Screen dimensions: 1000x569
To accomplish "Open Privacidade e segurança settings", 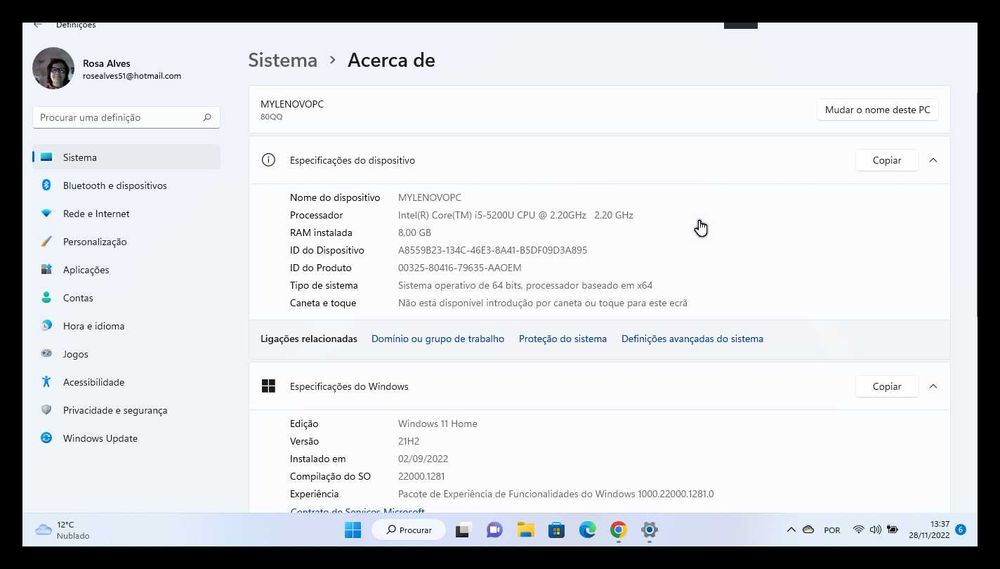I will pyautogui.click(x=126, y=410).
